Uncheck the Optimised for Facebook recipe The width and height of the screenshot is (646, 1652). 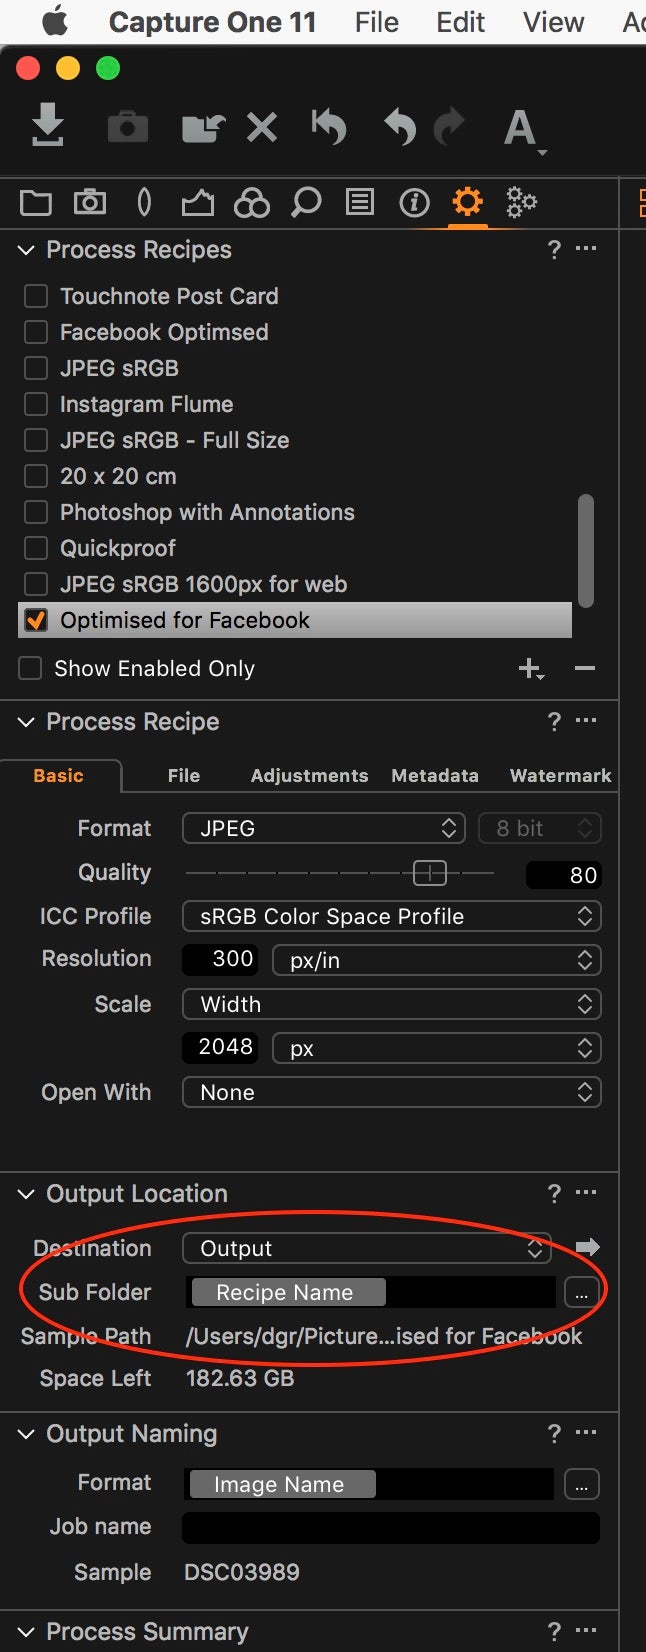[36, 620]
